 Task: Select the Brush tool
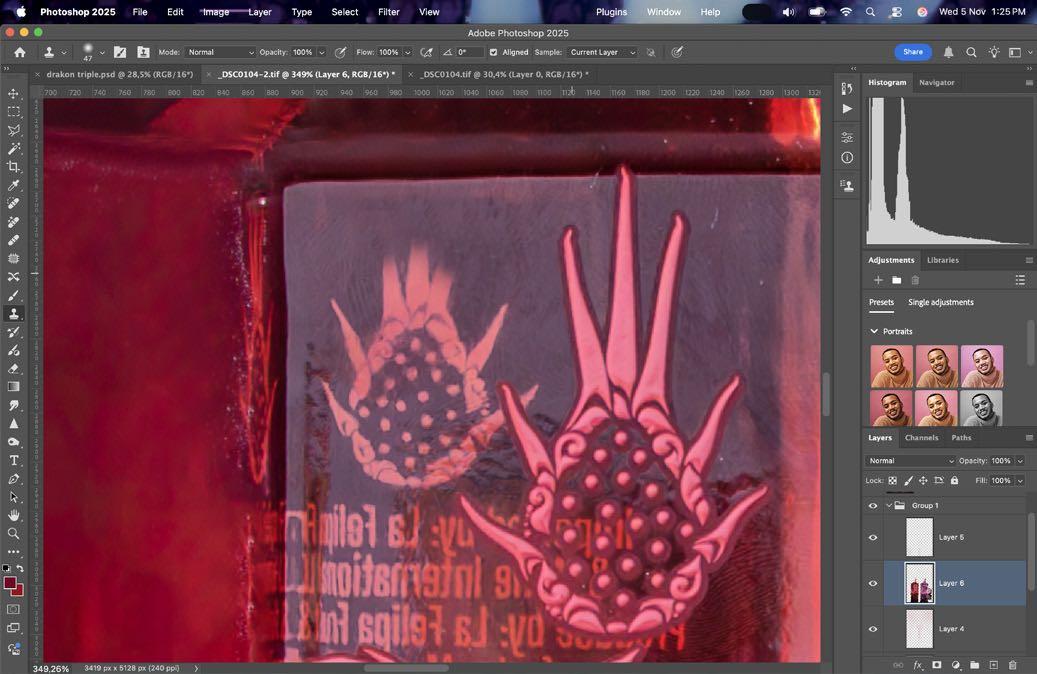13,296
